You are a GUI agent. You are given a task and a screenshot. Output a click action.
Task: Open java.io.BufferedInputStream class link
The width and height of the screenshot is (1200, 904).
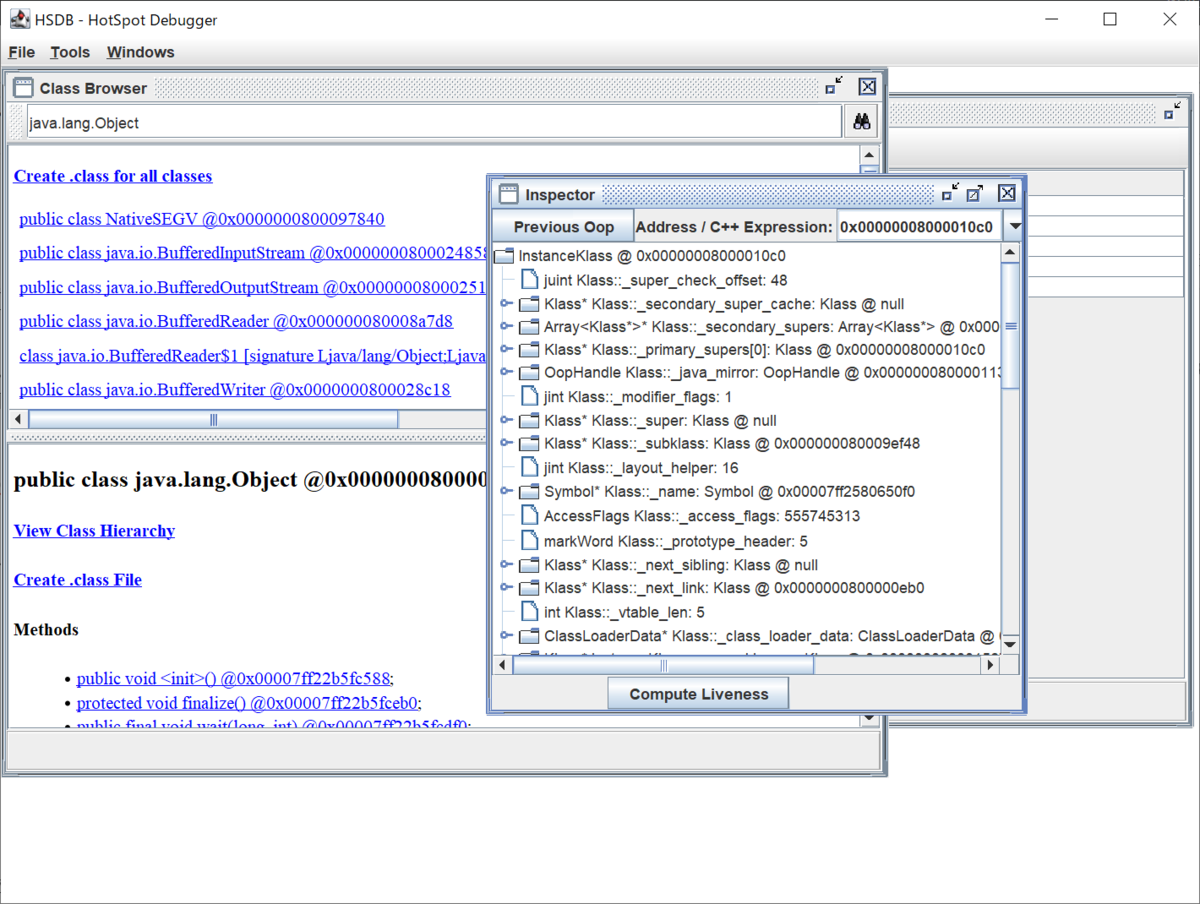254,253
